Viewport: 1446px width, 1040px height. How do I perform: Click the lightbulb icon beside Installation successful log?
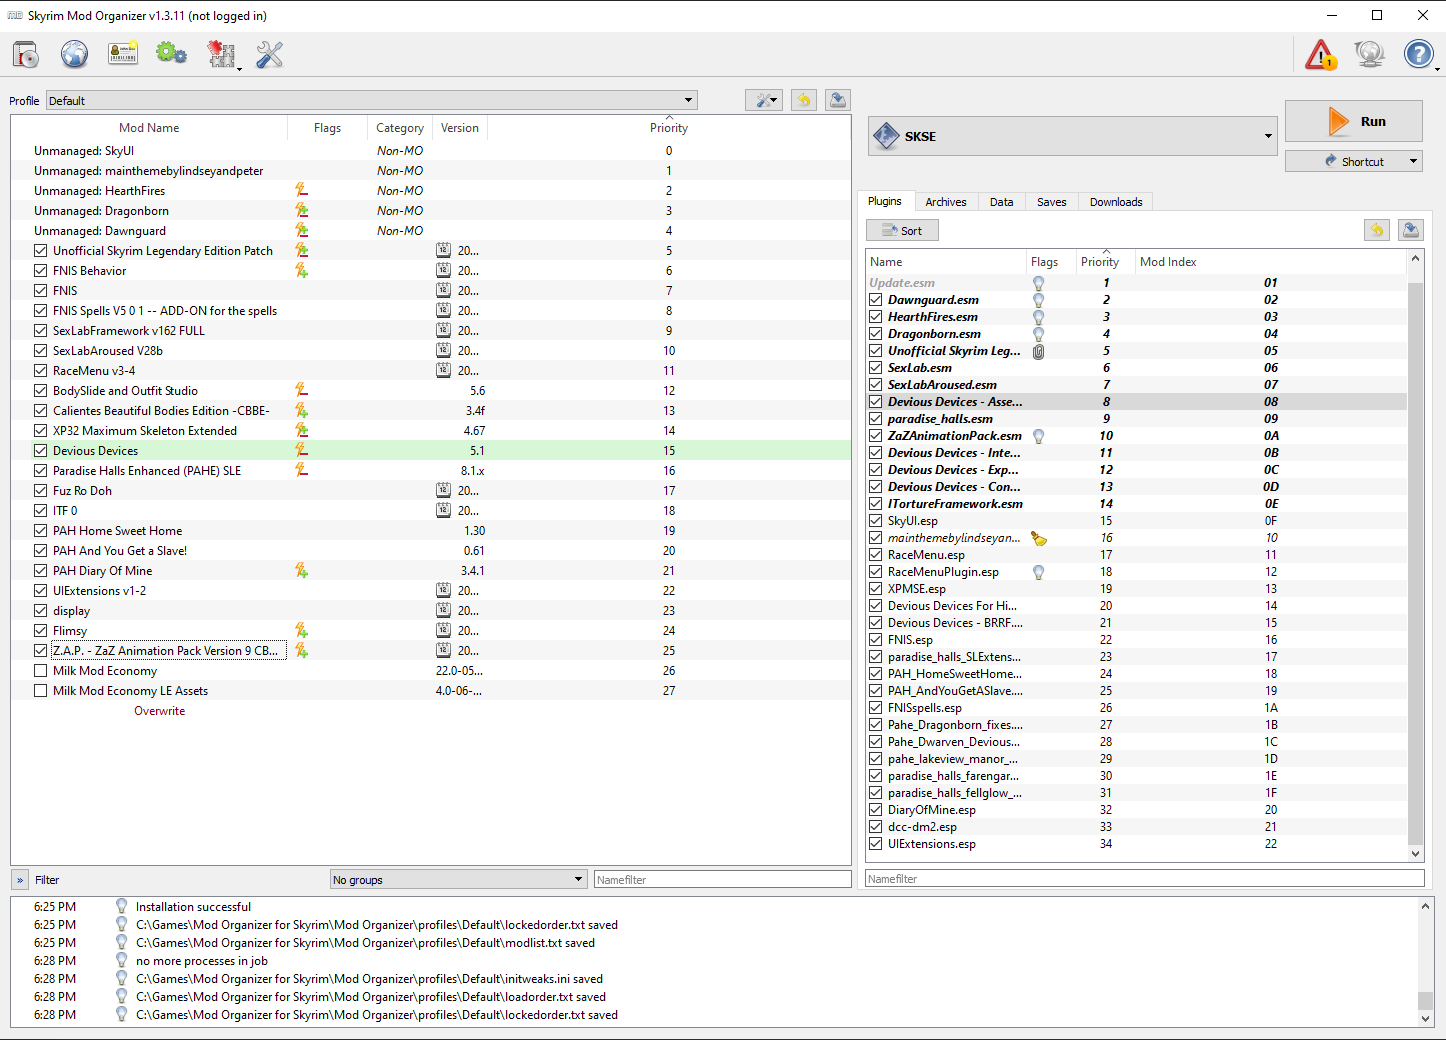122,906
